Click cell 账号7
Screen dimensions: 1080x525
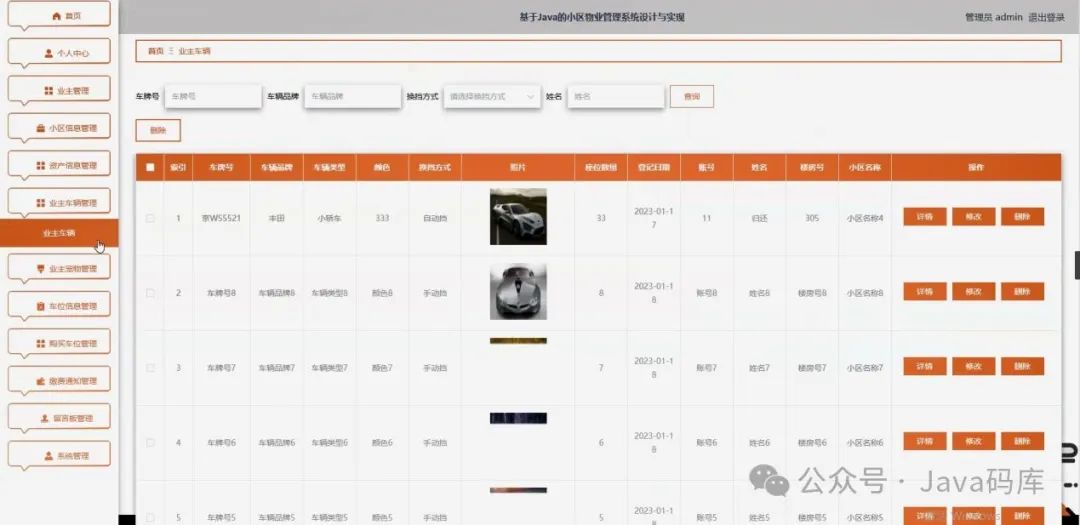click(707, 368)
